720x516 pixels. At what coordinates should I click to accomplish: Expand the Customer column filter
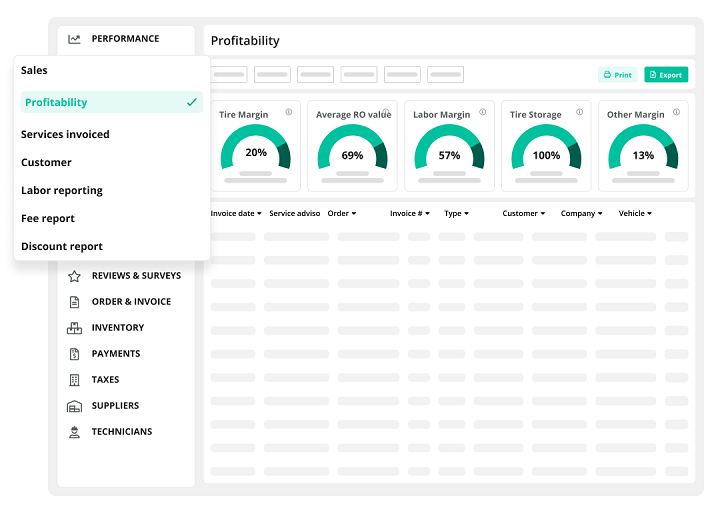[523, 213]
